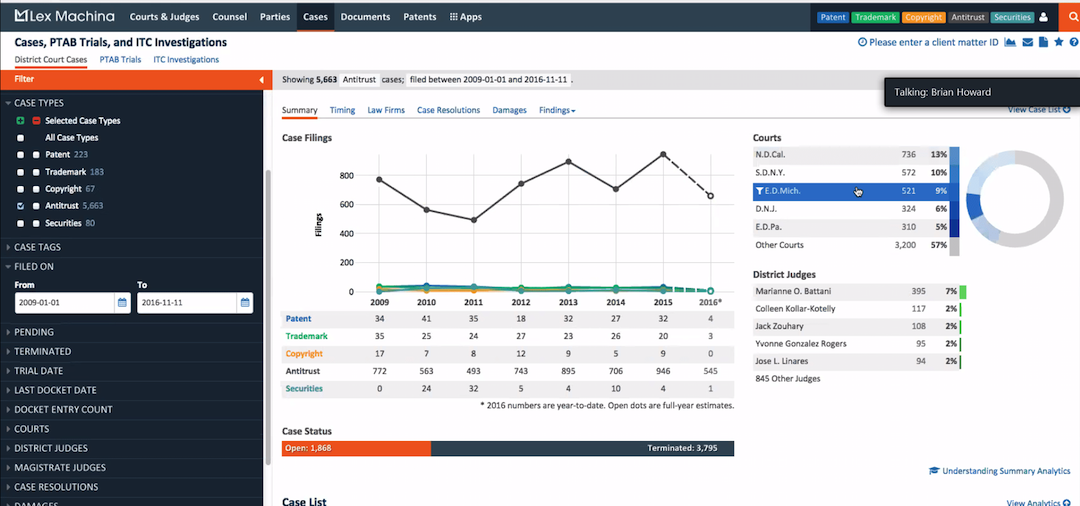Open the Findings dropdown tab

click(x=557, y=110)
